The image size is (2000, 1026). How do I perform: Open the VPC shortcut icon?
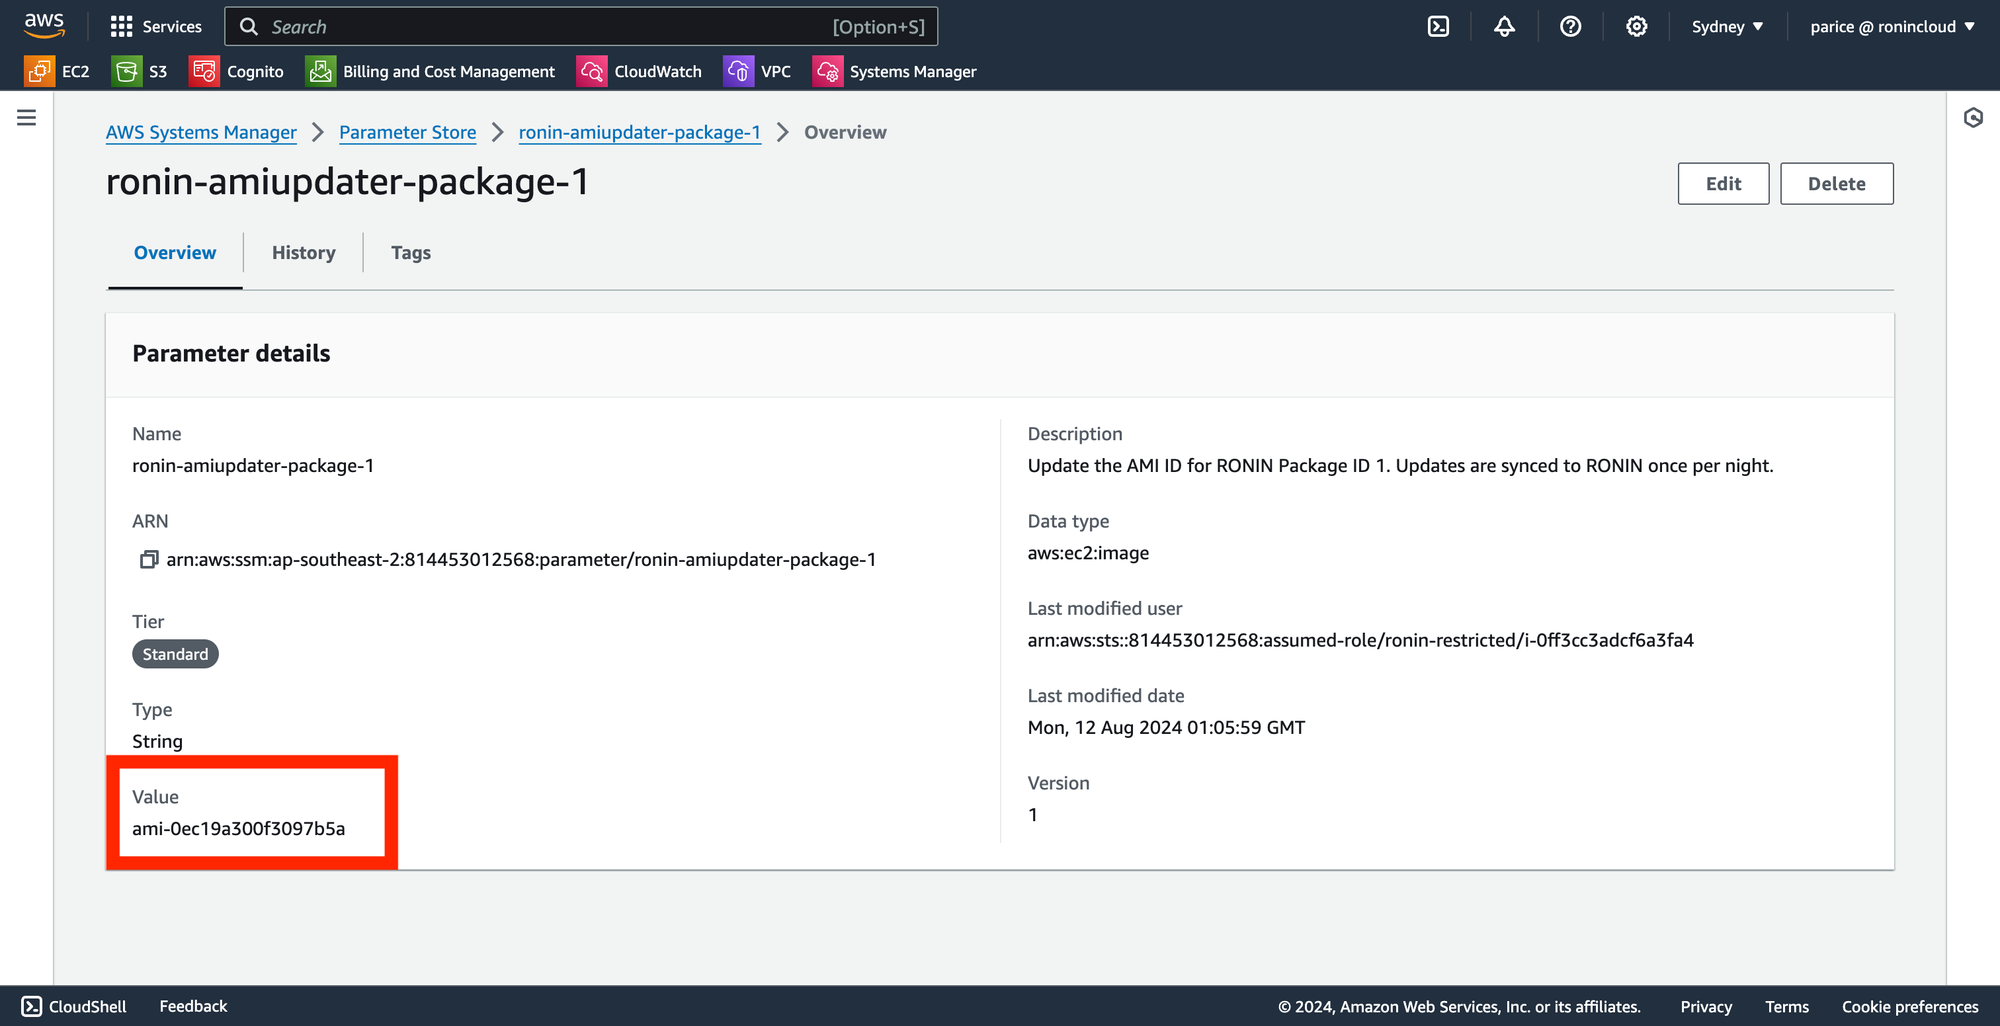click(x=738, y=71)
